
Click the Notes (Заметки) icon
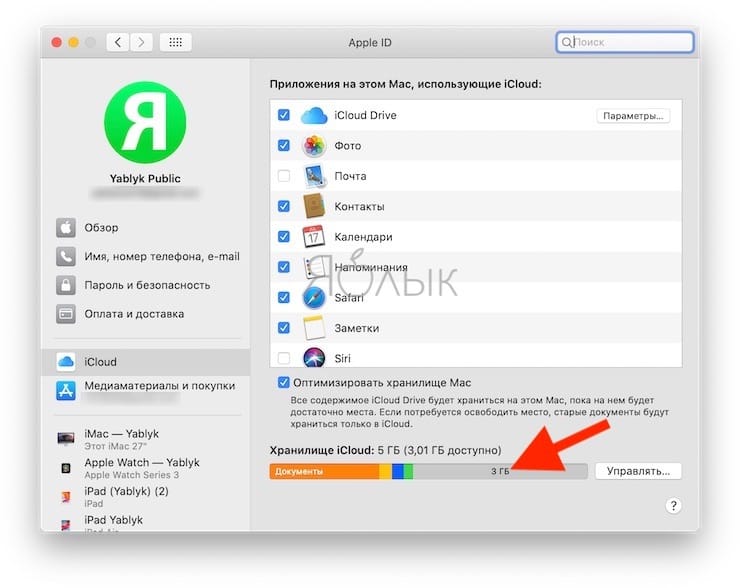point(314,328)
